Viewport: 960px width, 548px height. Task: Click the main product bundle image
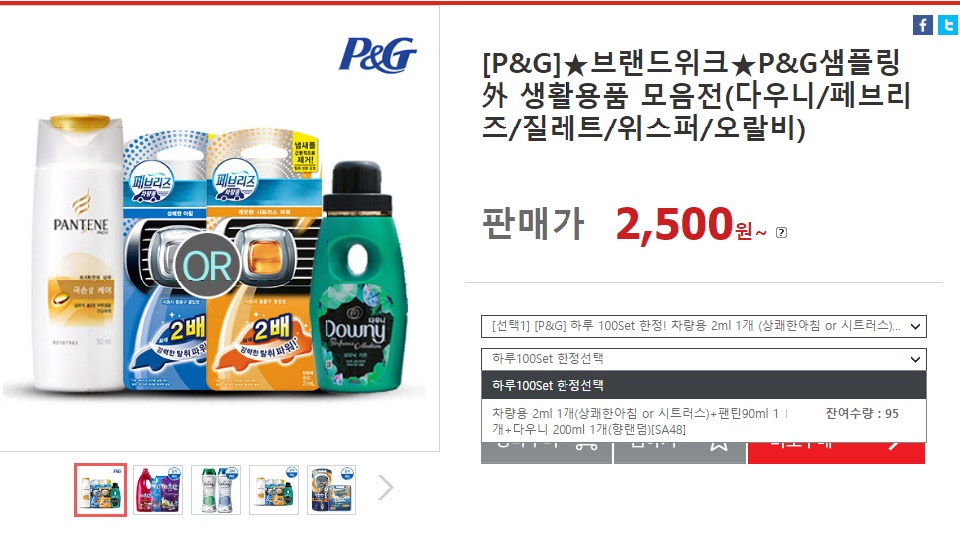point(219,228)
